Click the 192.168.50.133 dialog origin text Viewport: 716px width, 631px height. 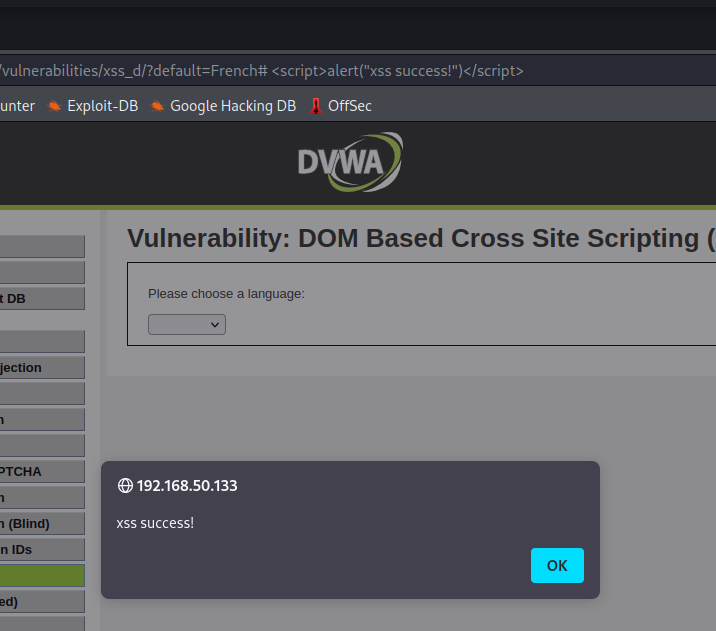point(187,485)
